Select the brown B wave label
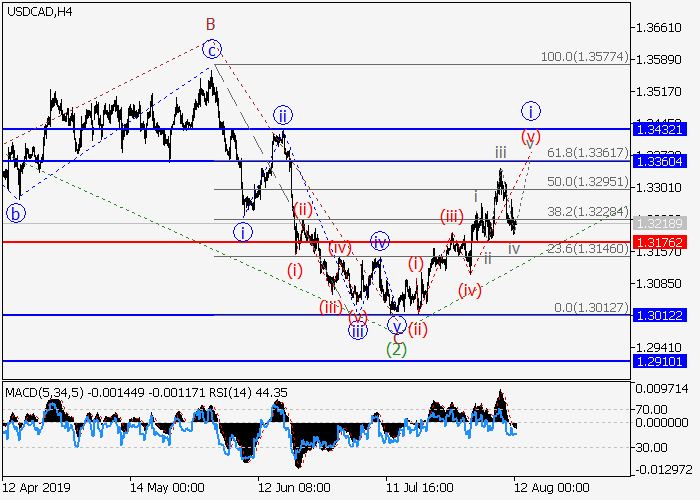 [211, 23]
